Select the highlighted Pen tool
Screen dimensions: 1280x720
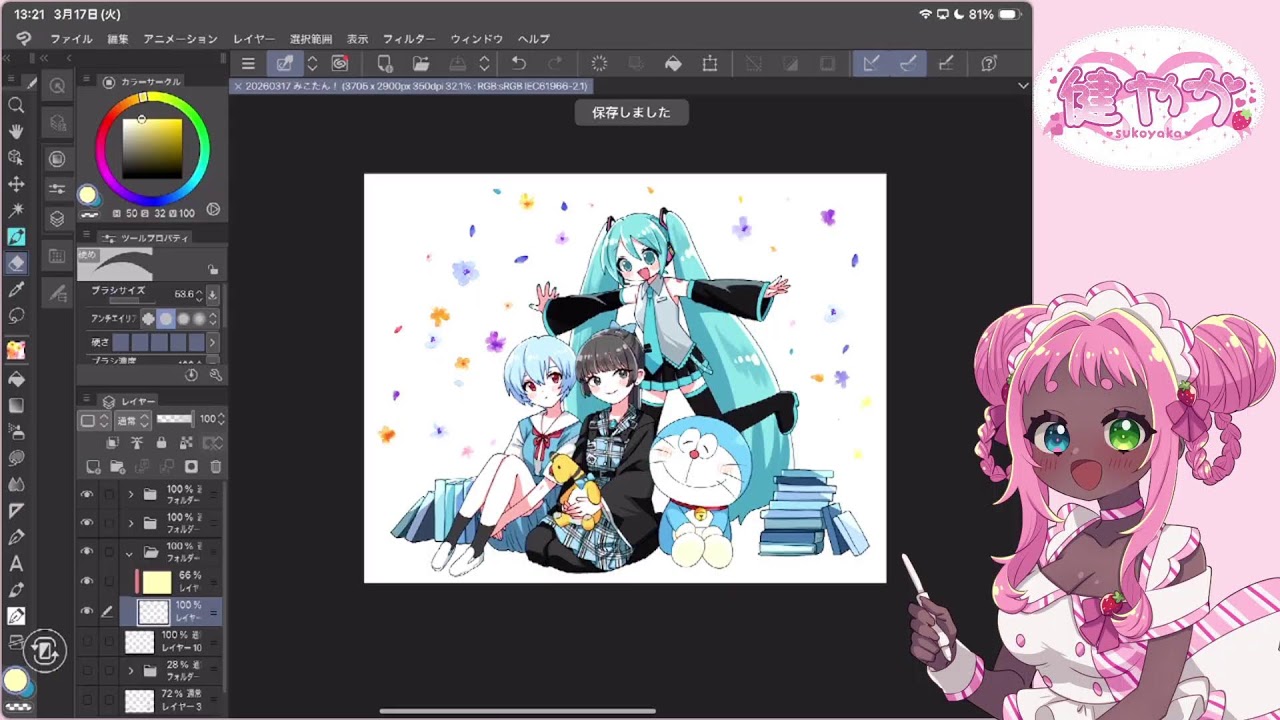pyautogui.click(x=16, y=237)
